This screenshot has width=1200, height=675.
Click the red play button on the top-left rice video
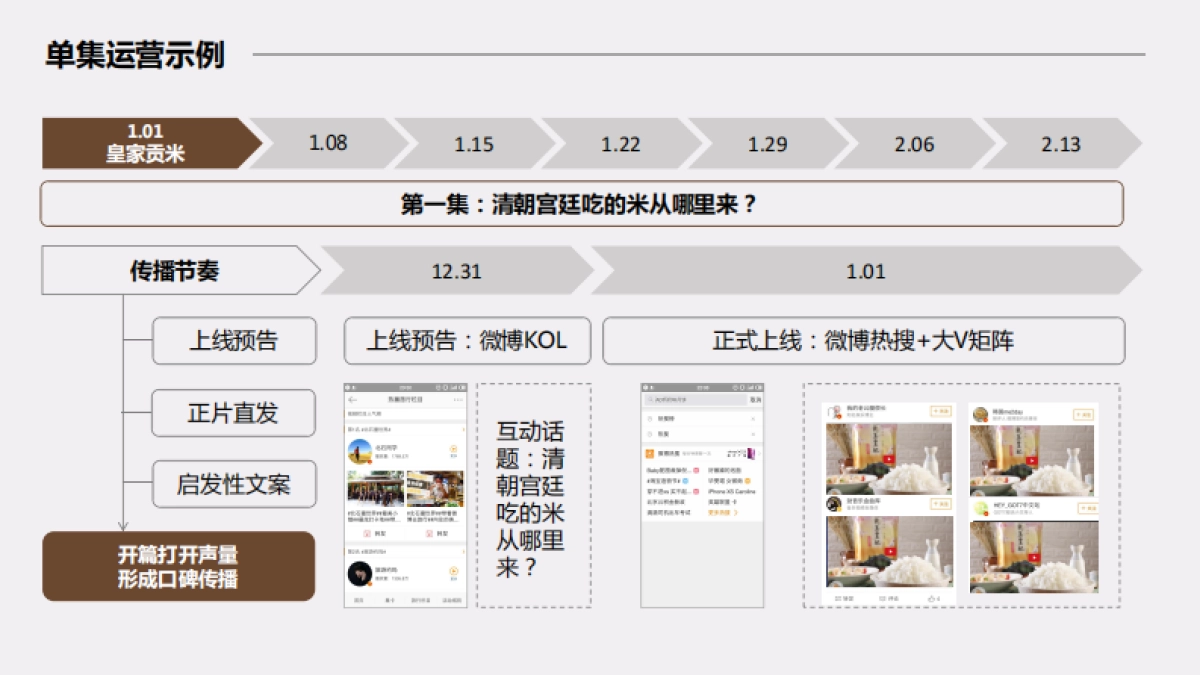[x=888, y=458]
